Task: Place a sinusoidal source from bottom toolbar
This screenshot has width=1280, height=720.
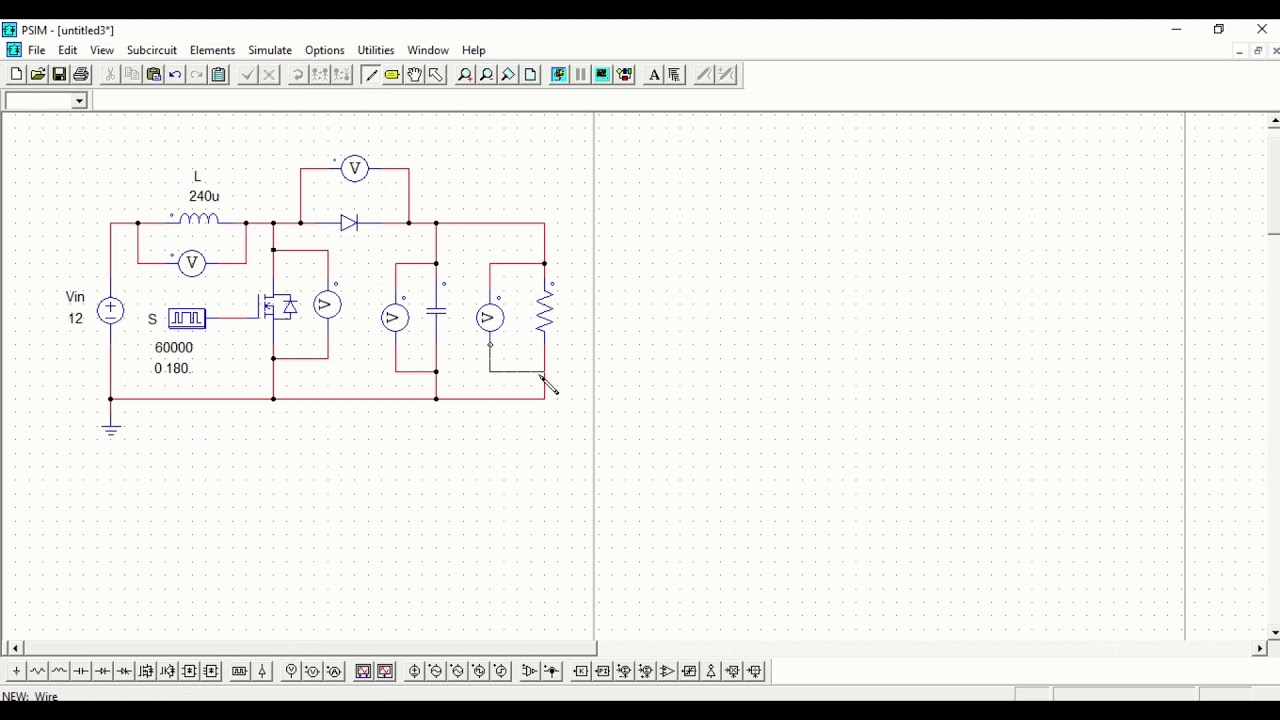Action: tap(436, 671)
